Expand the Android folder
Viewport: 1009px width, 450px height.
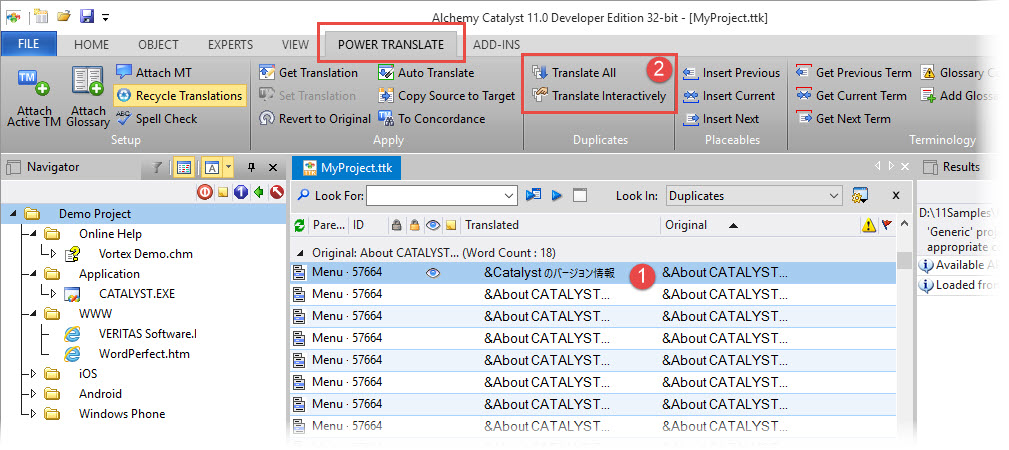click(33, 394)
